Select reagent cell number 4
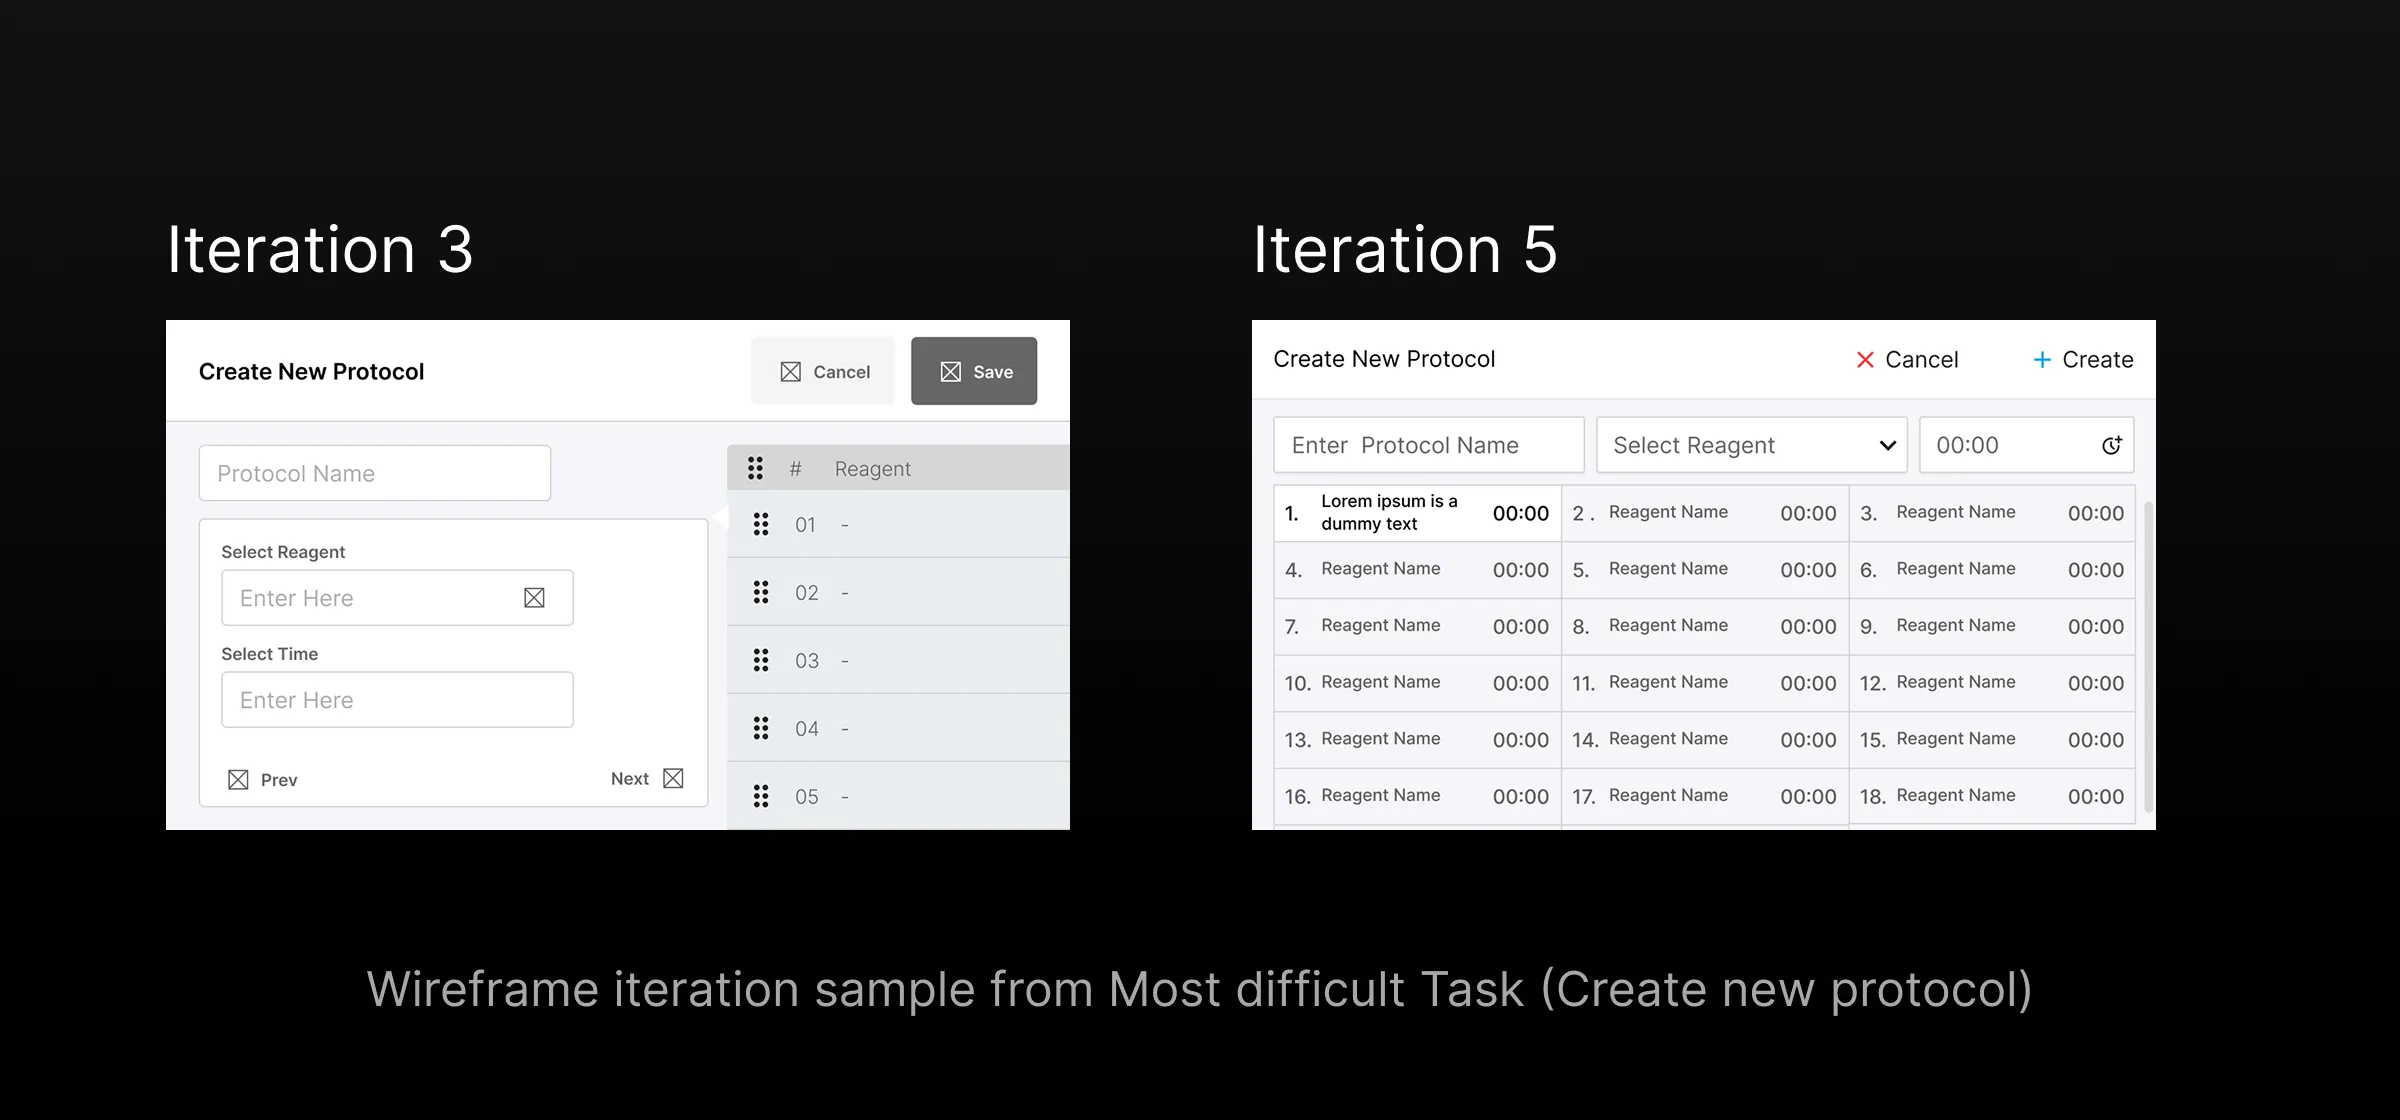Screen dimensions: 2400x1120 point(1417,570)
